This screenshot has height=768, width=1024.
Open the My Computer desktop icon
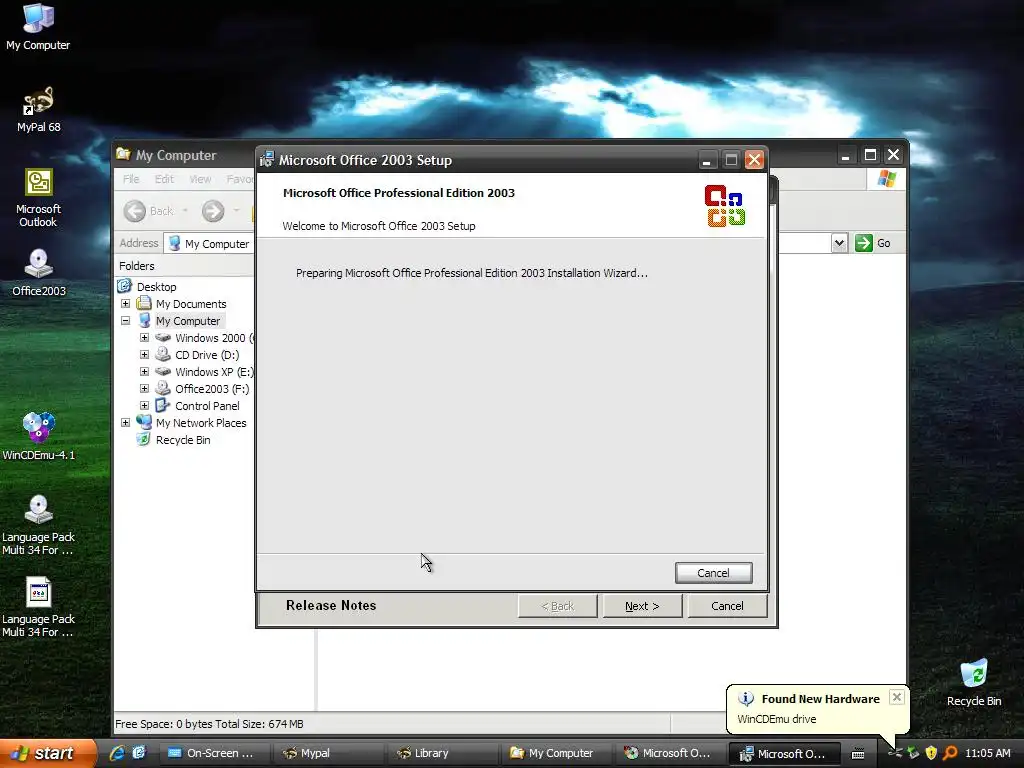(x=38, y=27)
